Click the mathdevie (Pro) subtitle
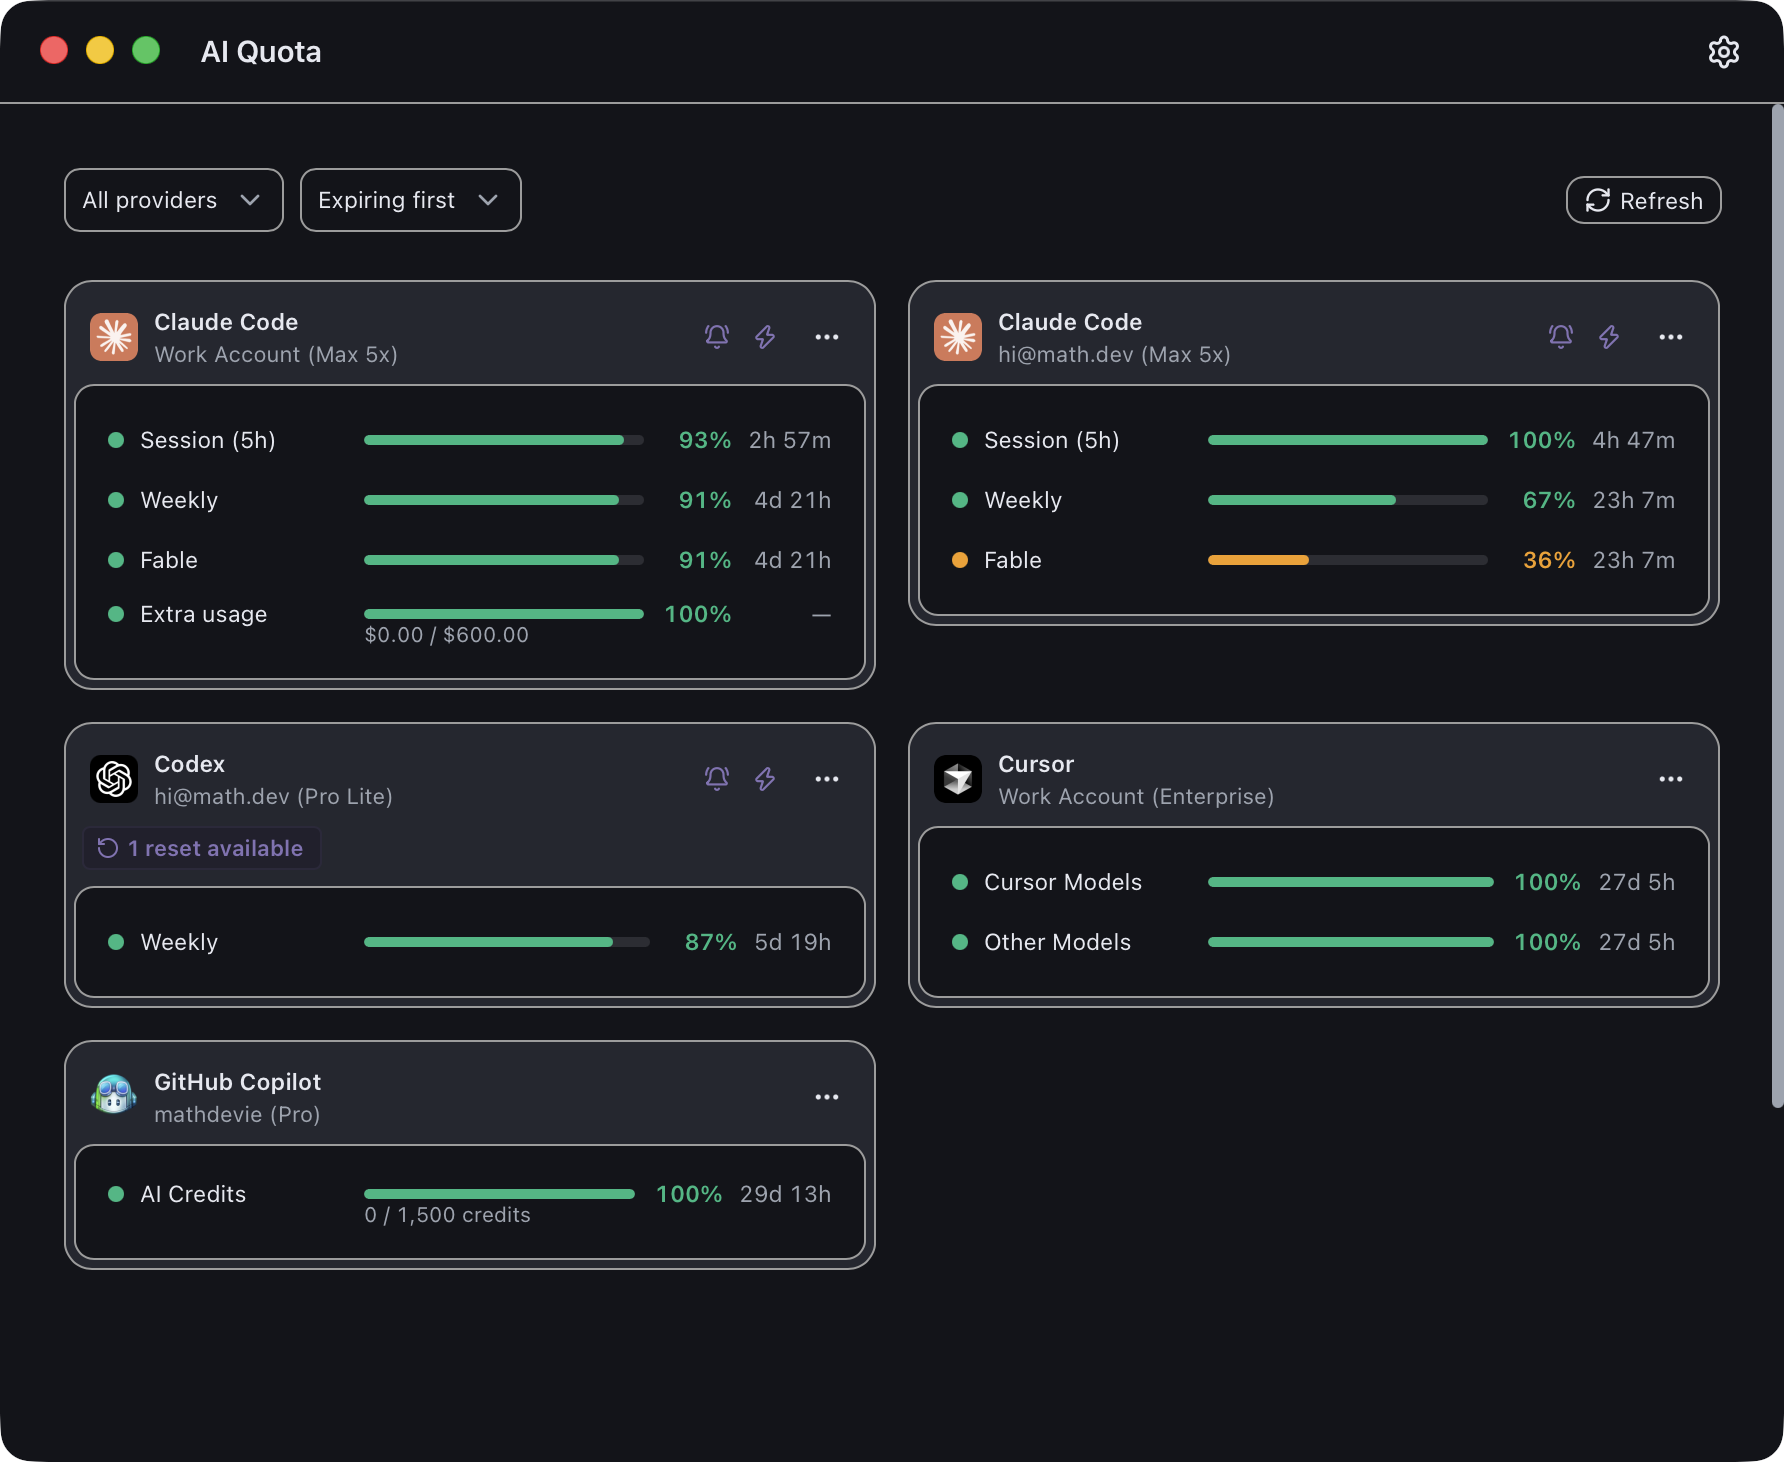 237,1115
